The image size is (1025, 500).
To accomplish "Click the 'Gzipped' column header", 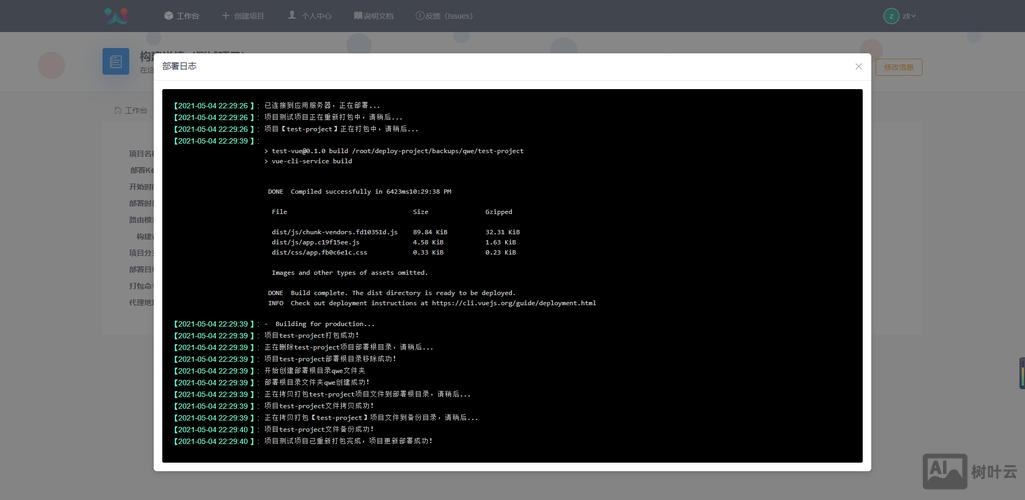I will click(499, 212).
